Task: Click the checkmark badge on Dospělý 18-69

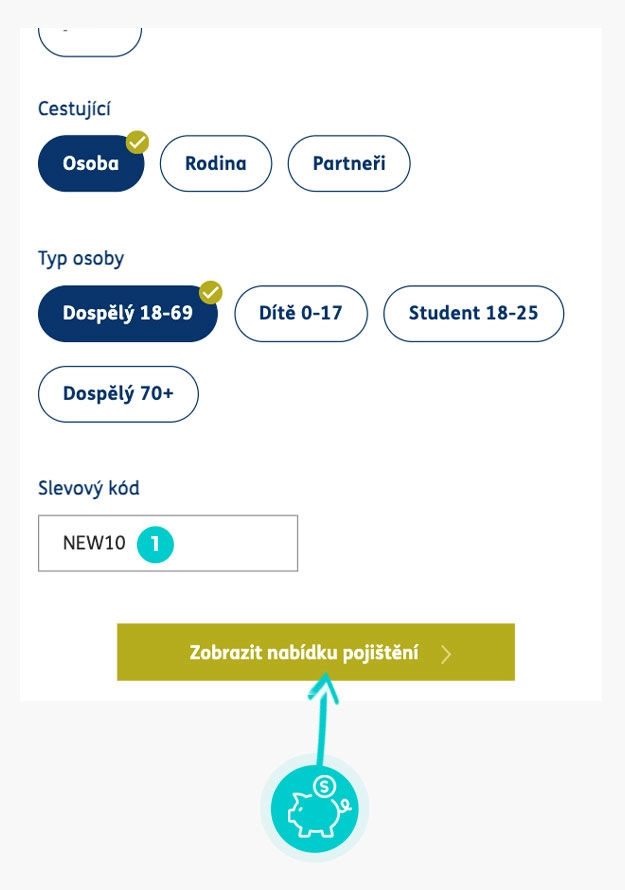Action: [210, 292]
